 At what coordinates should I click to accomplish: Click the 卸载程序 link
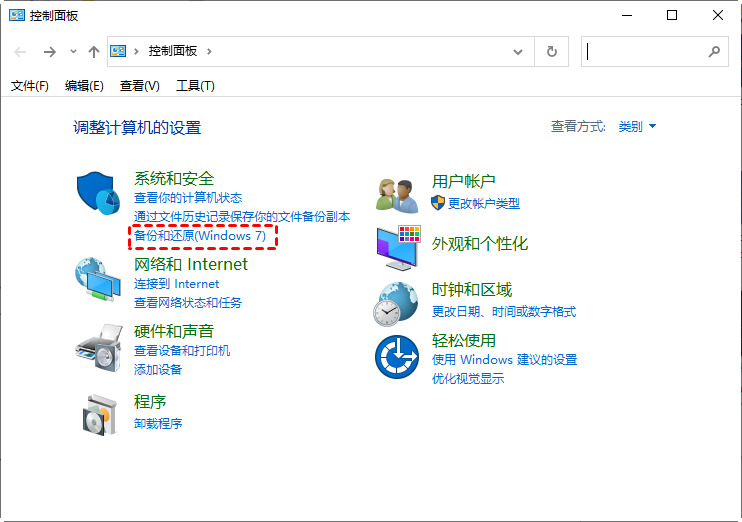click(x=158, y=423)
